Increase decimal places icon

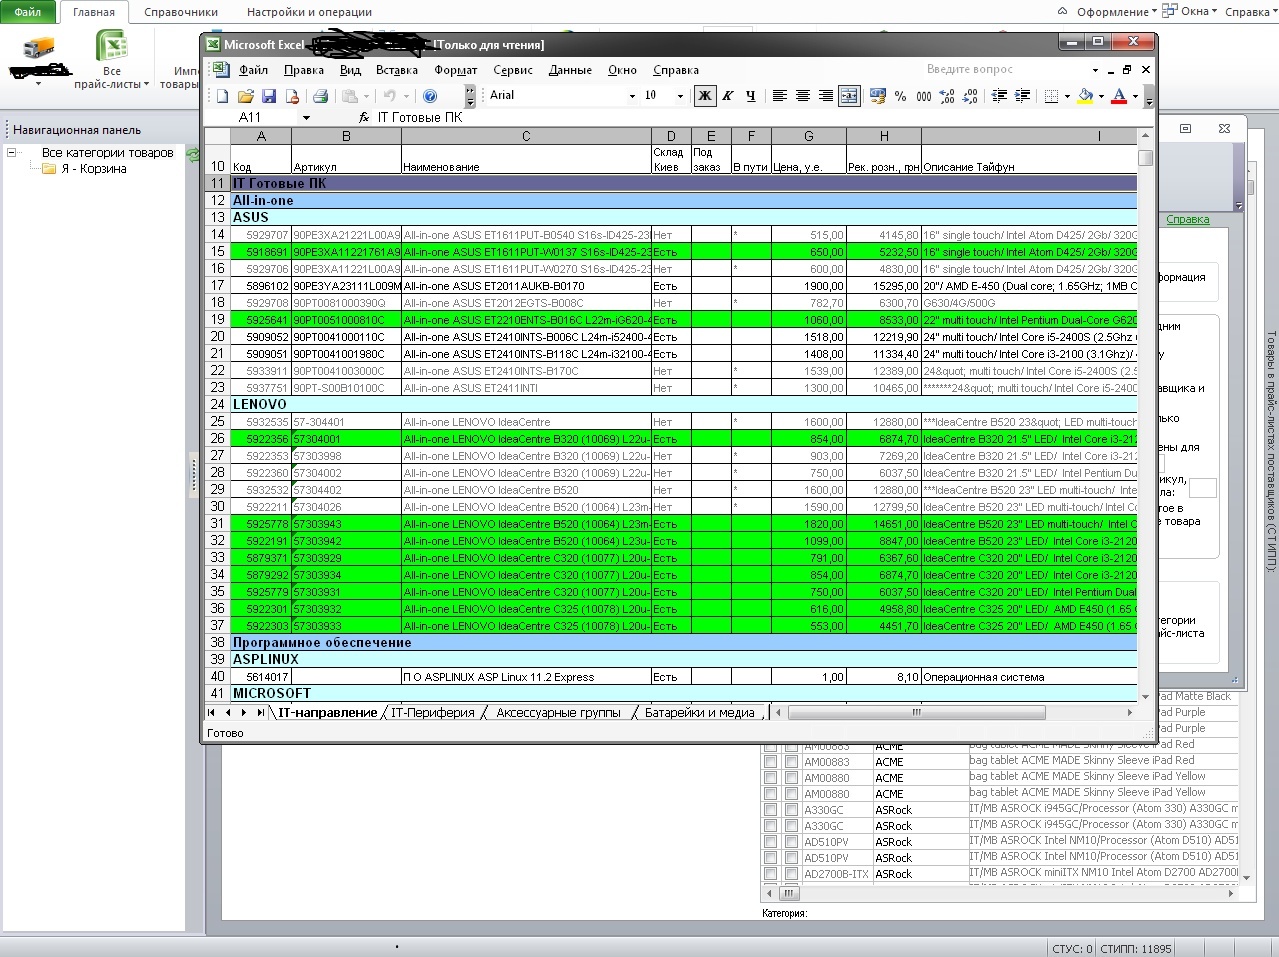point(947,96)
